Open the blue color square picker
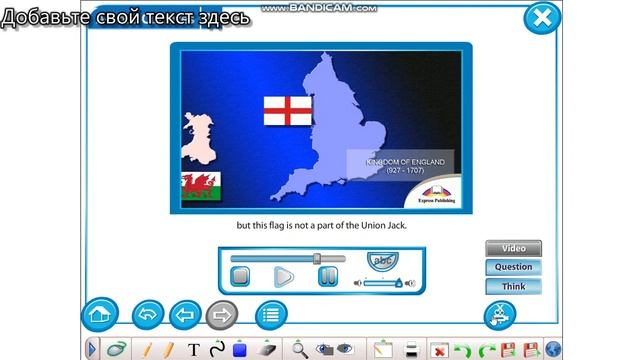Viewport: 640px width, 360px height. pyautogui.click(x=240, y=349)
